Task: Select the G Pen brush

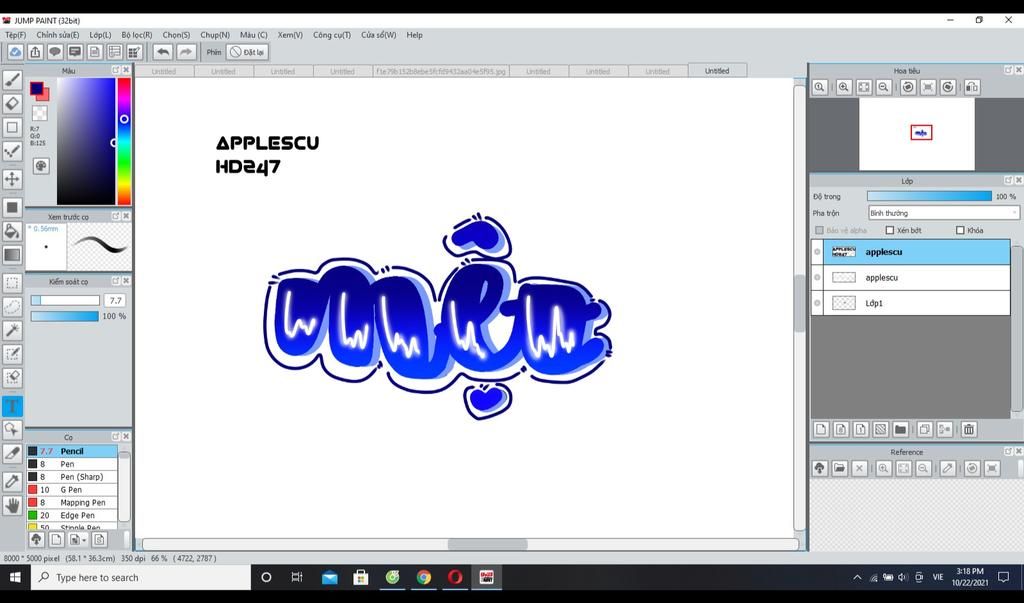Action: pyautogui.click(x=72, y=489)
